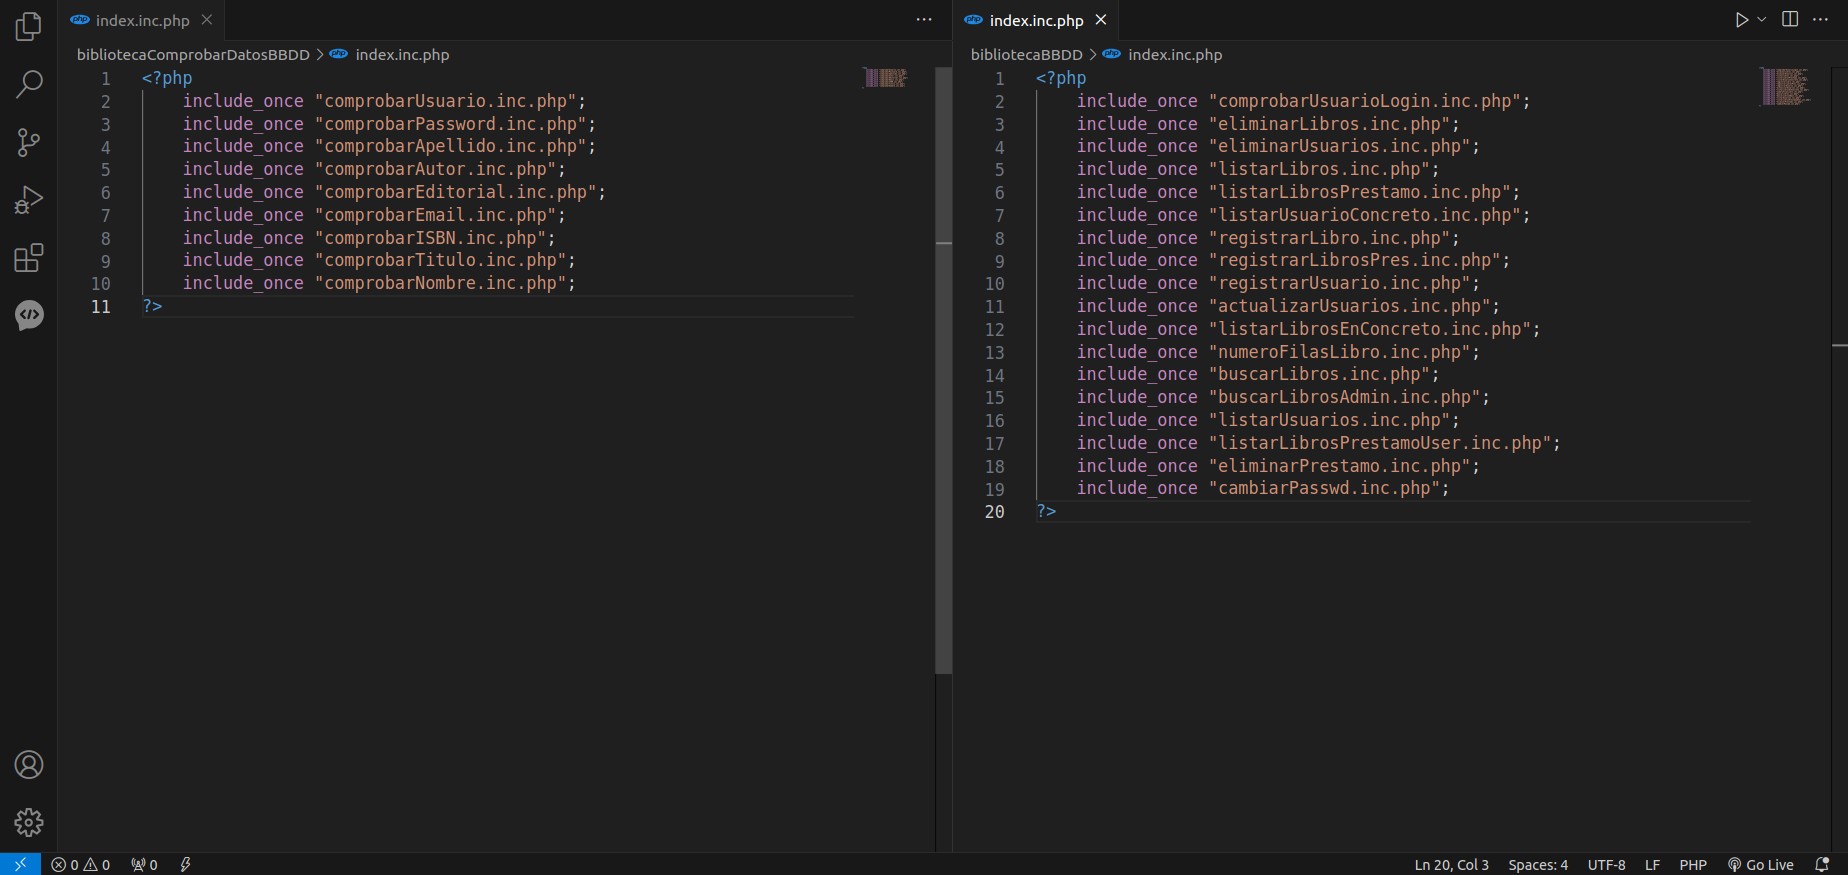Viewport: 1848px width, 875px height.
Task: Change indentation Spaces: 4
Action: pos(1538,865)
